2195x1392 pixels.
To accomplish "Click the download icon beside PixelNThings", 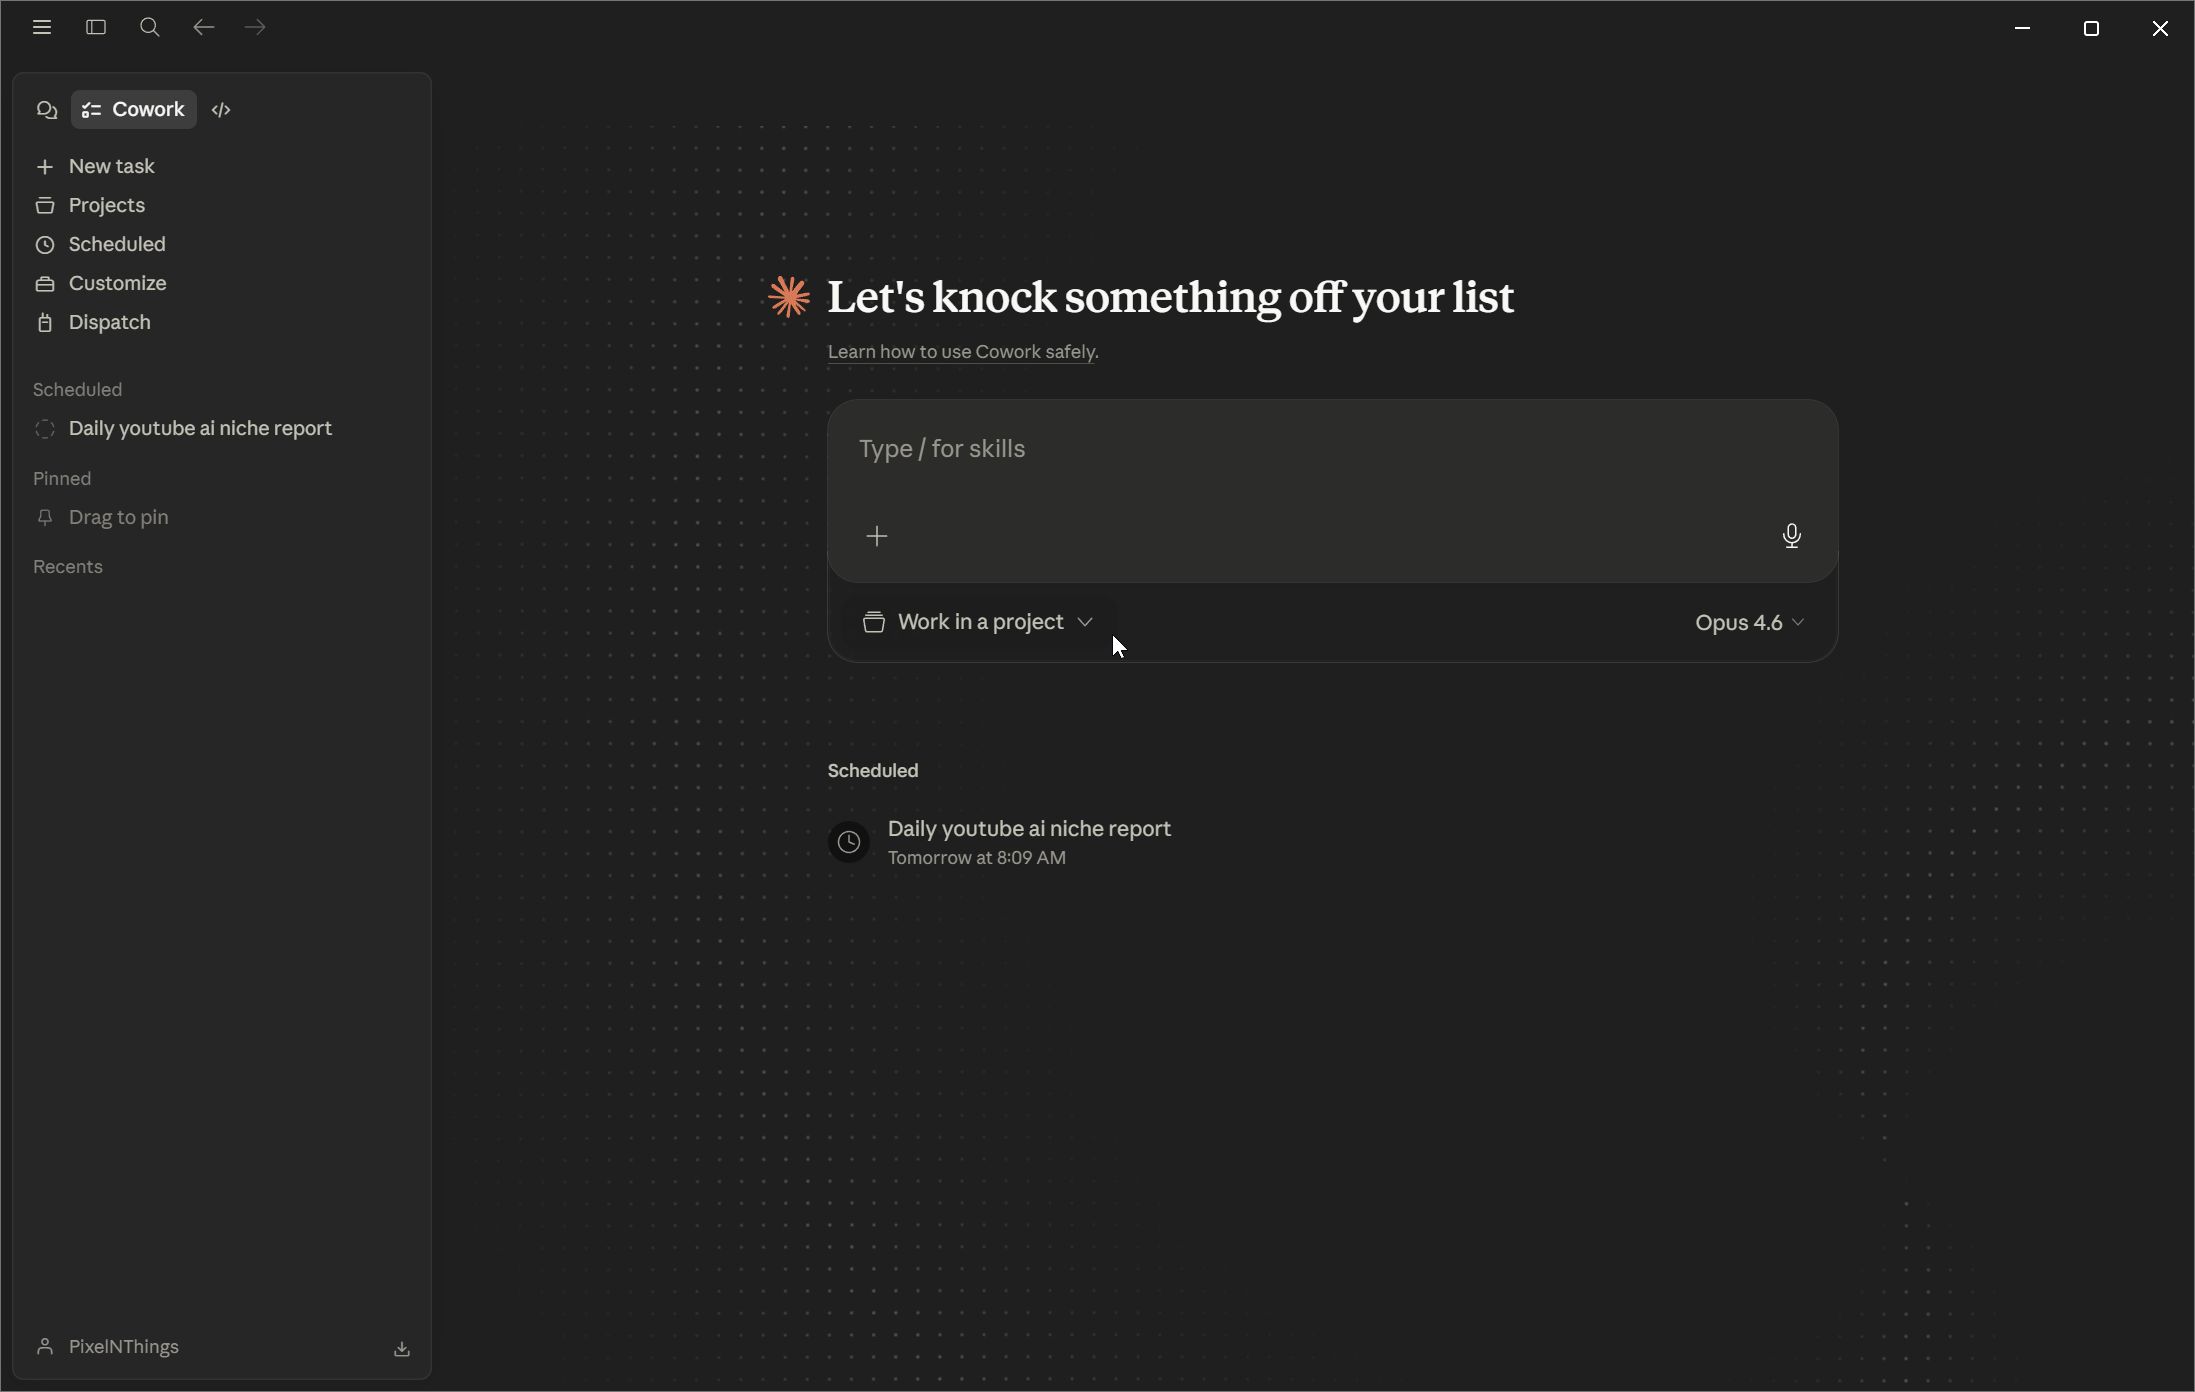I will tap(402, 1349).
